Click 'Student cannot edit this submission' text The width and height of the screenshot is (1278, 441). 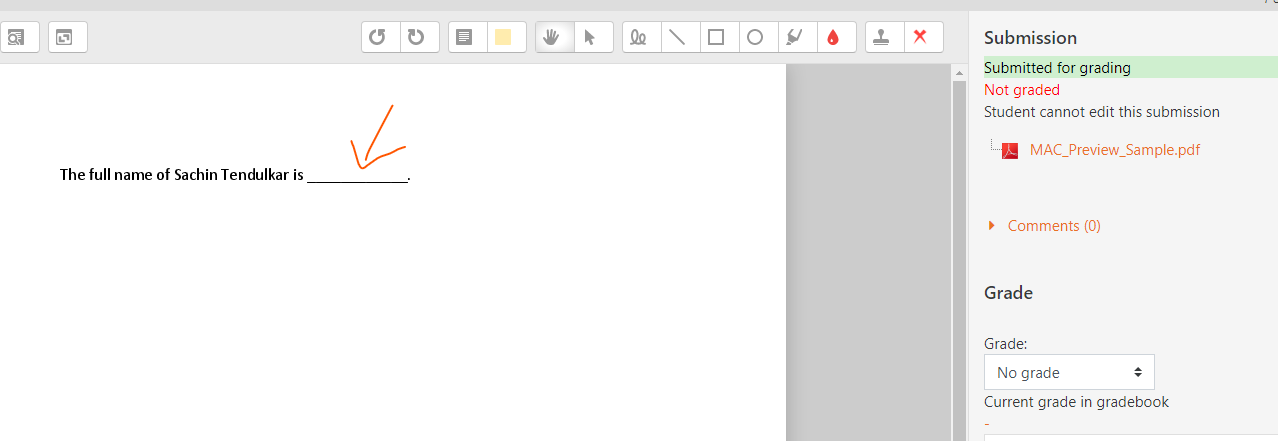1102,112
